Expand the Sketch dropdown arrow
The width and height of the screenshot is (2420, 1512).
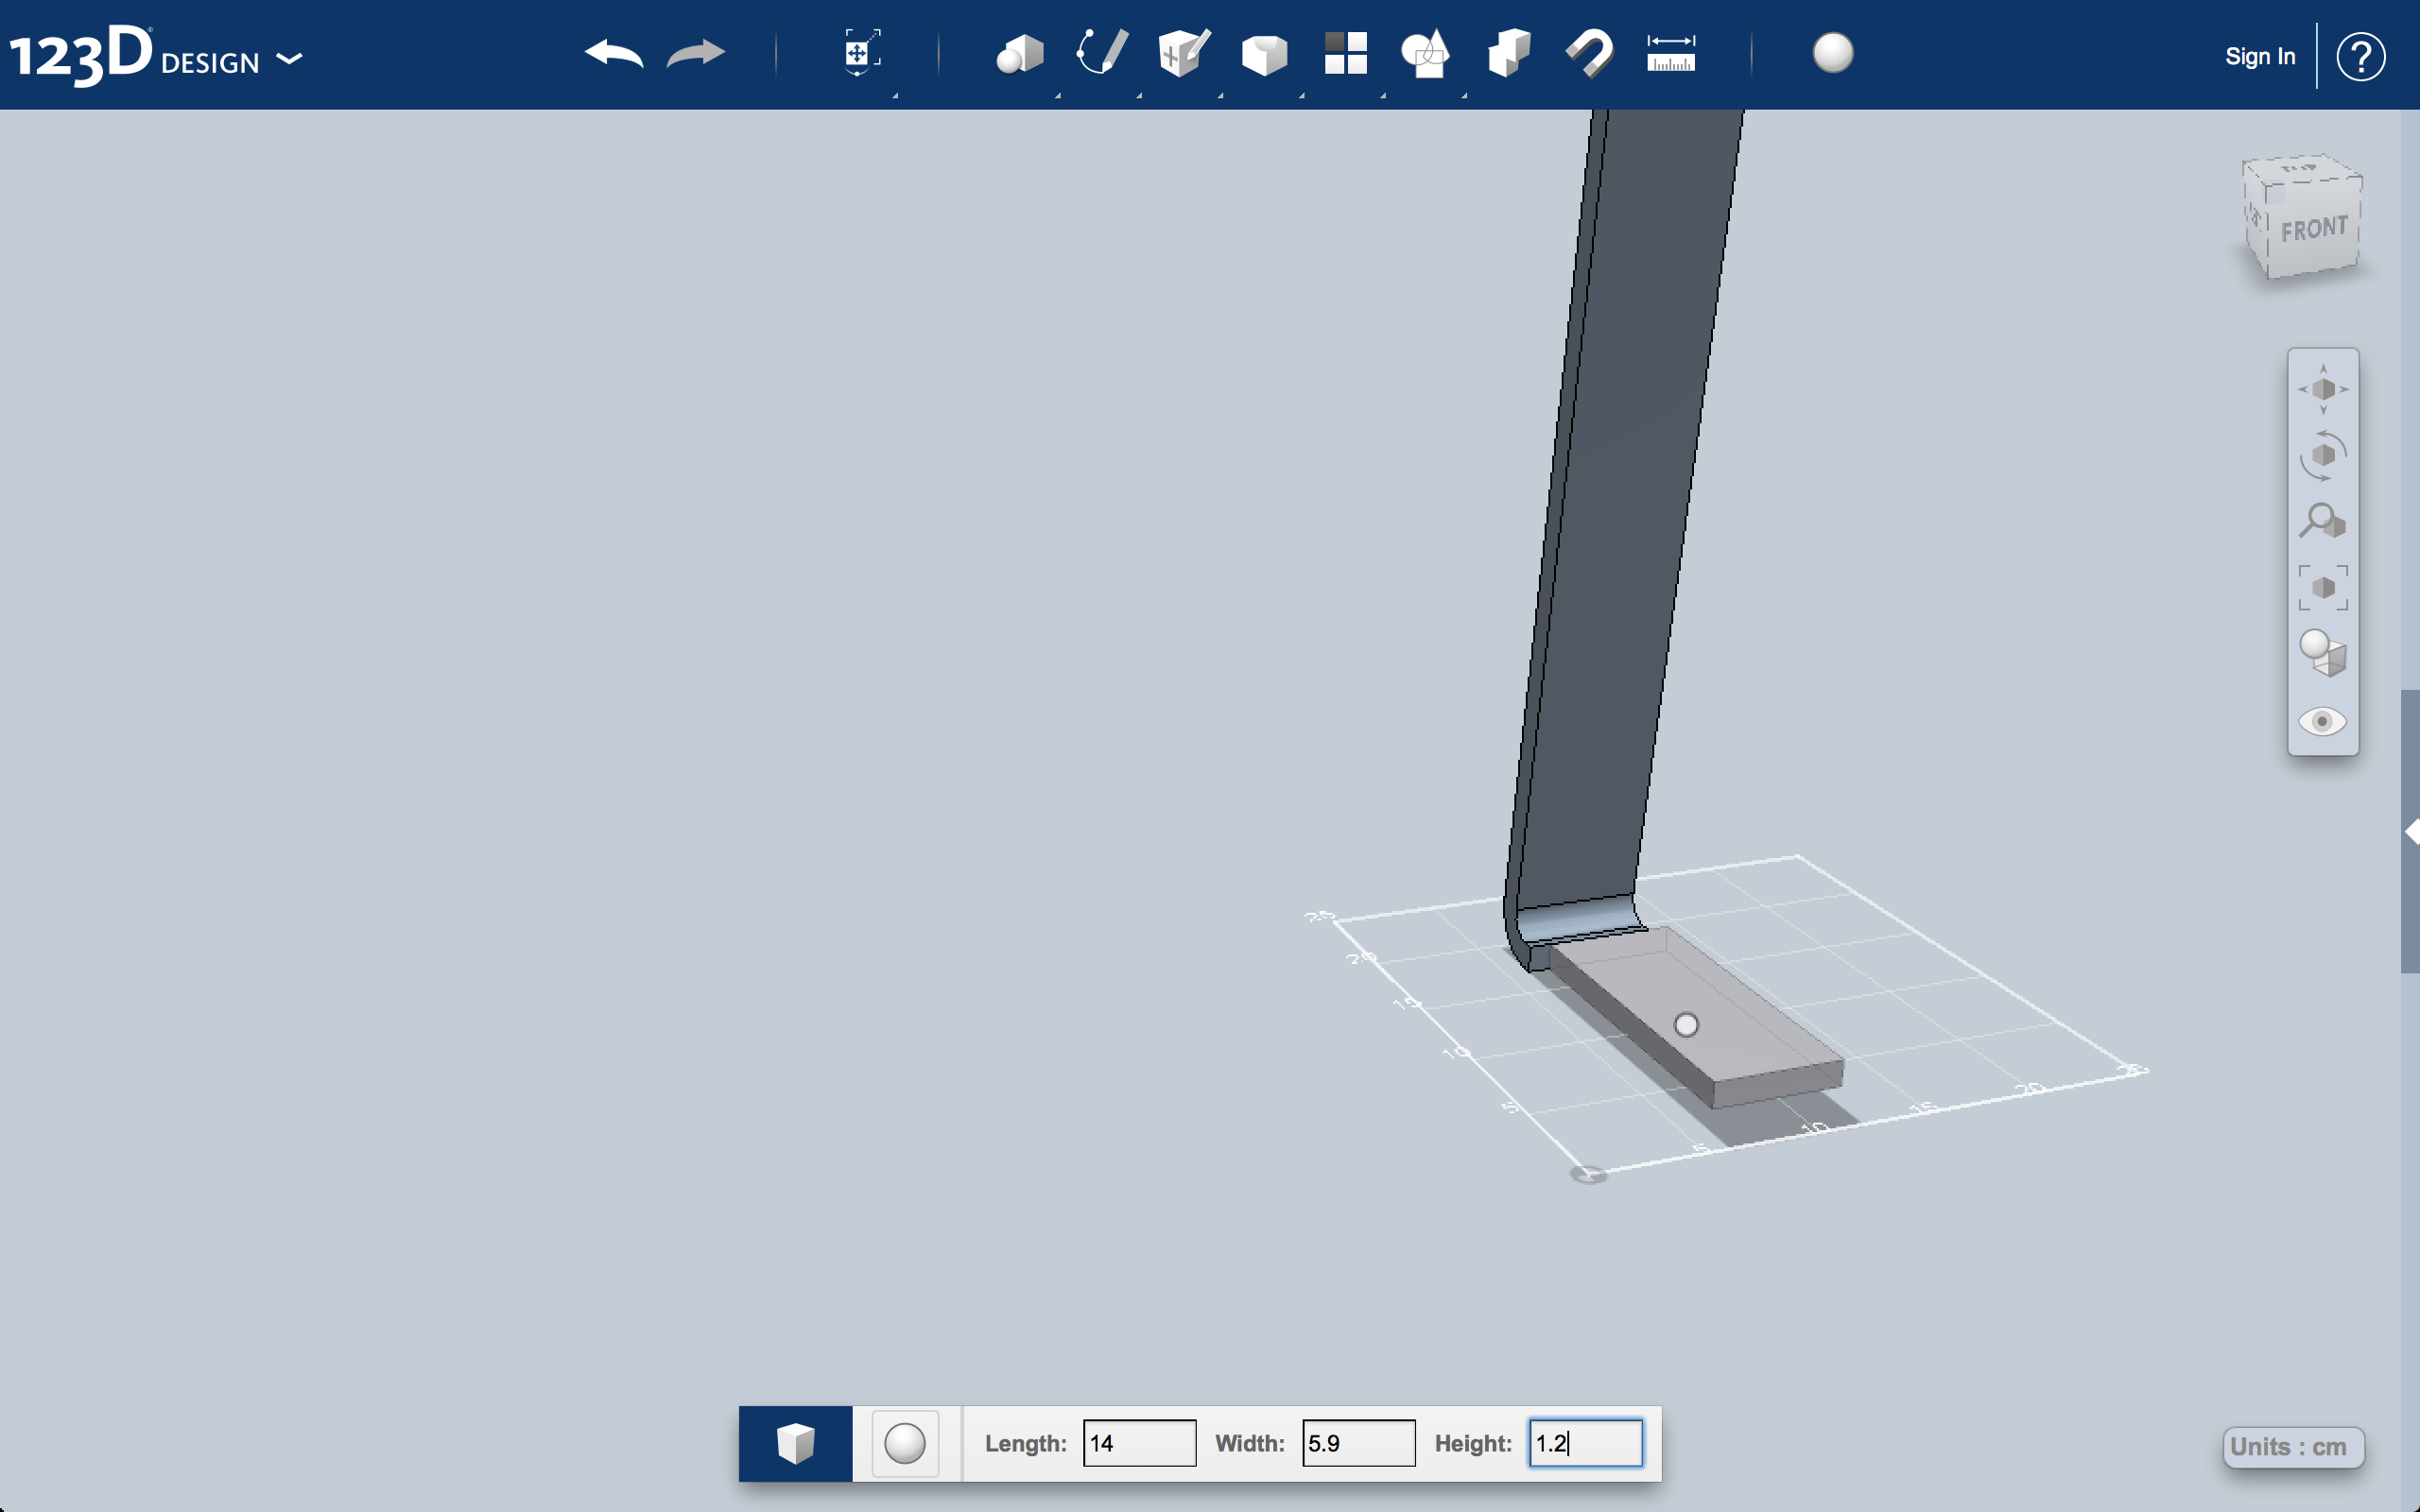point(1138,95)
